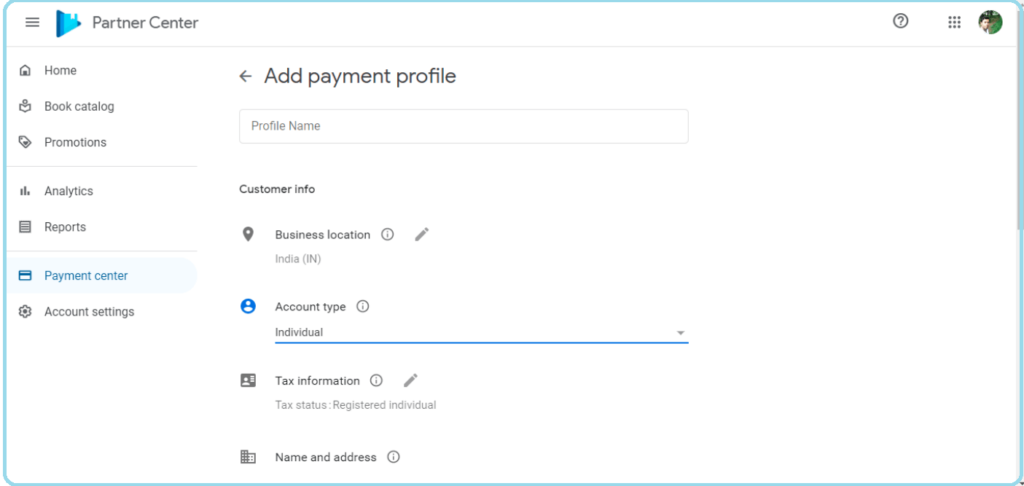Click the Google Play Books logo
The image size is (1024, 486).
tap(68, 24)
